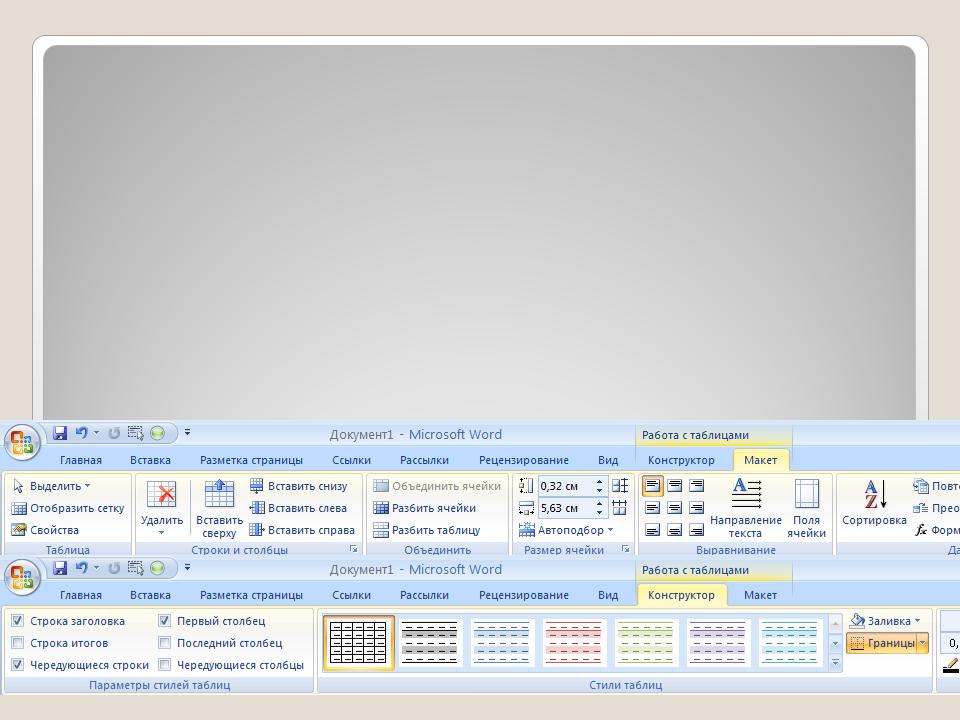The width and height of the screenshot is (960, 720).
Task: Align cell text center left
Action: 652,508
